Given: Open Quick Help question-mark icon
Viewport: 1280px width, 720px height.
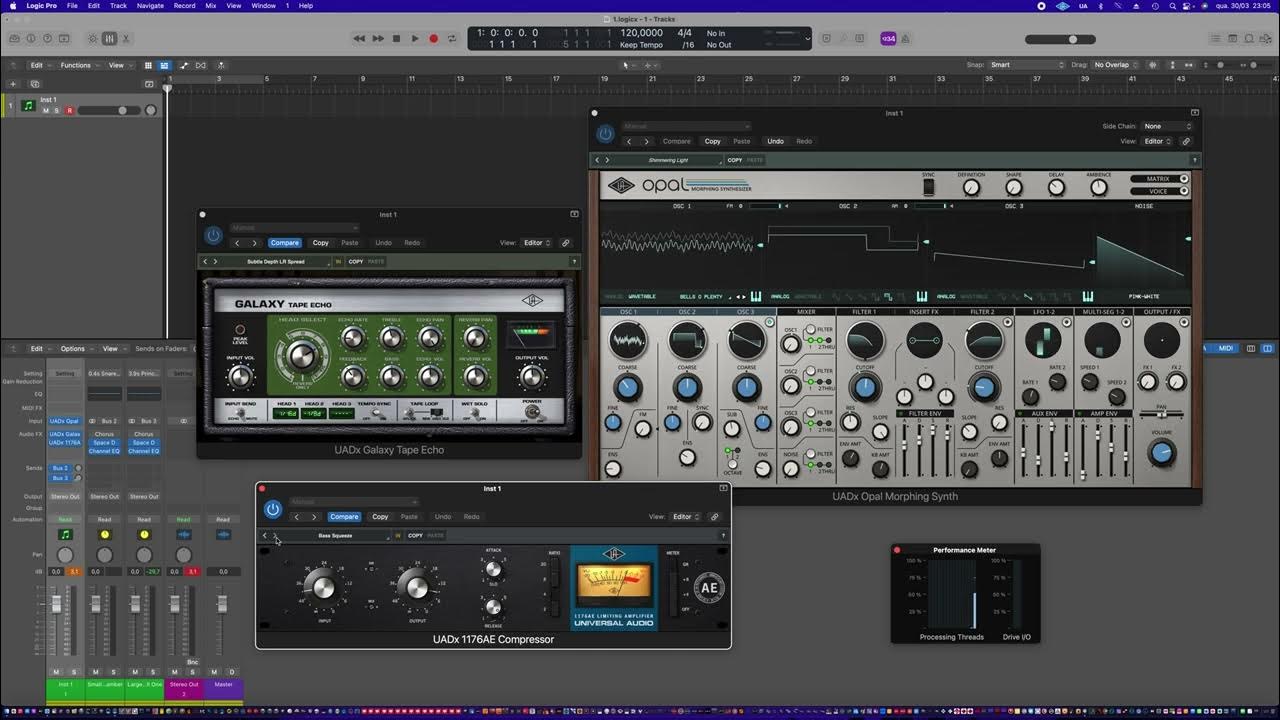Looking at the screenshot, I should point(47,38).
